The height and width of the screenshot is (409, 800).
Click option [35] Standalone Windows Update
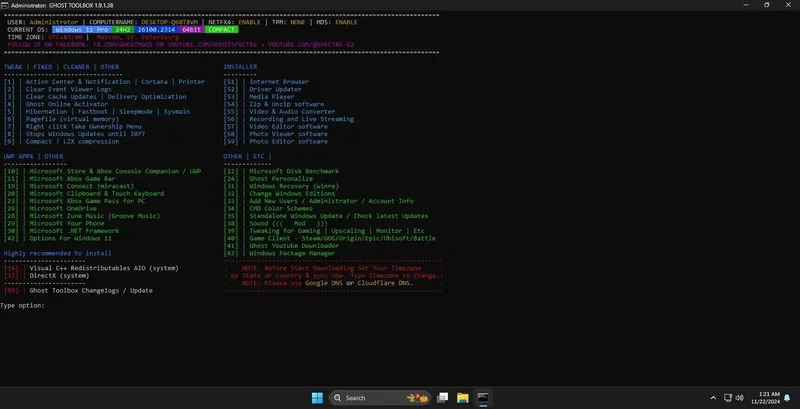pos(326,216)
